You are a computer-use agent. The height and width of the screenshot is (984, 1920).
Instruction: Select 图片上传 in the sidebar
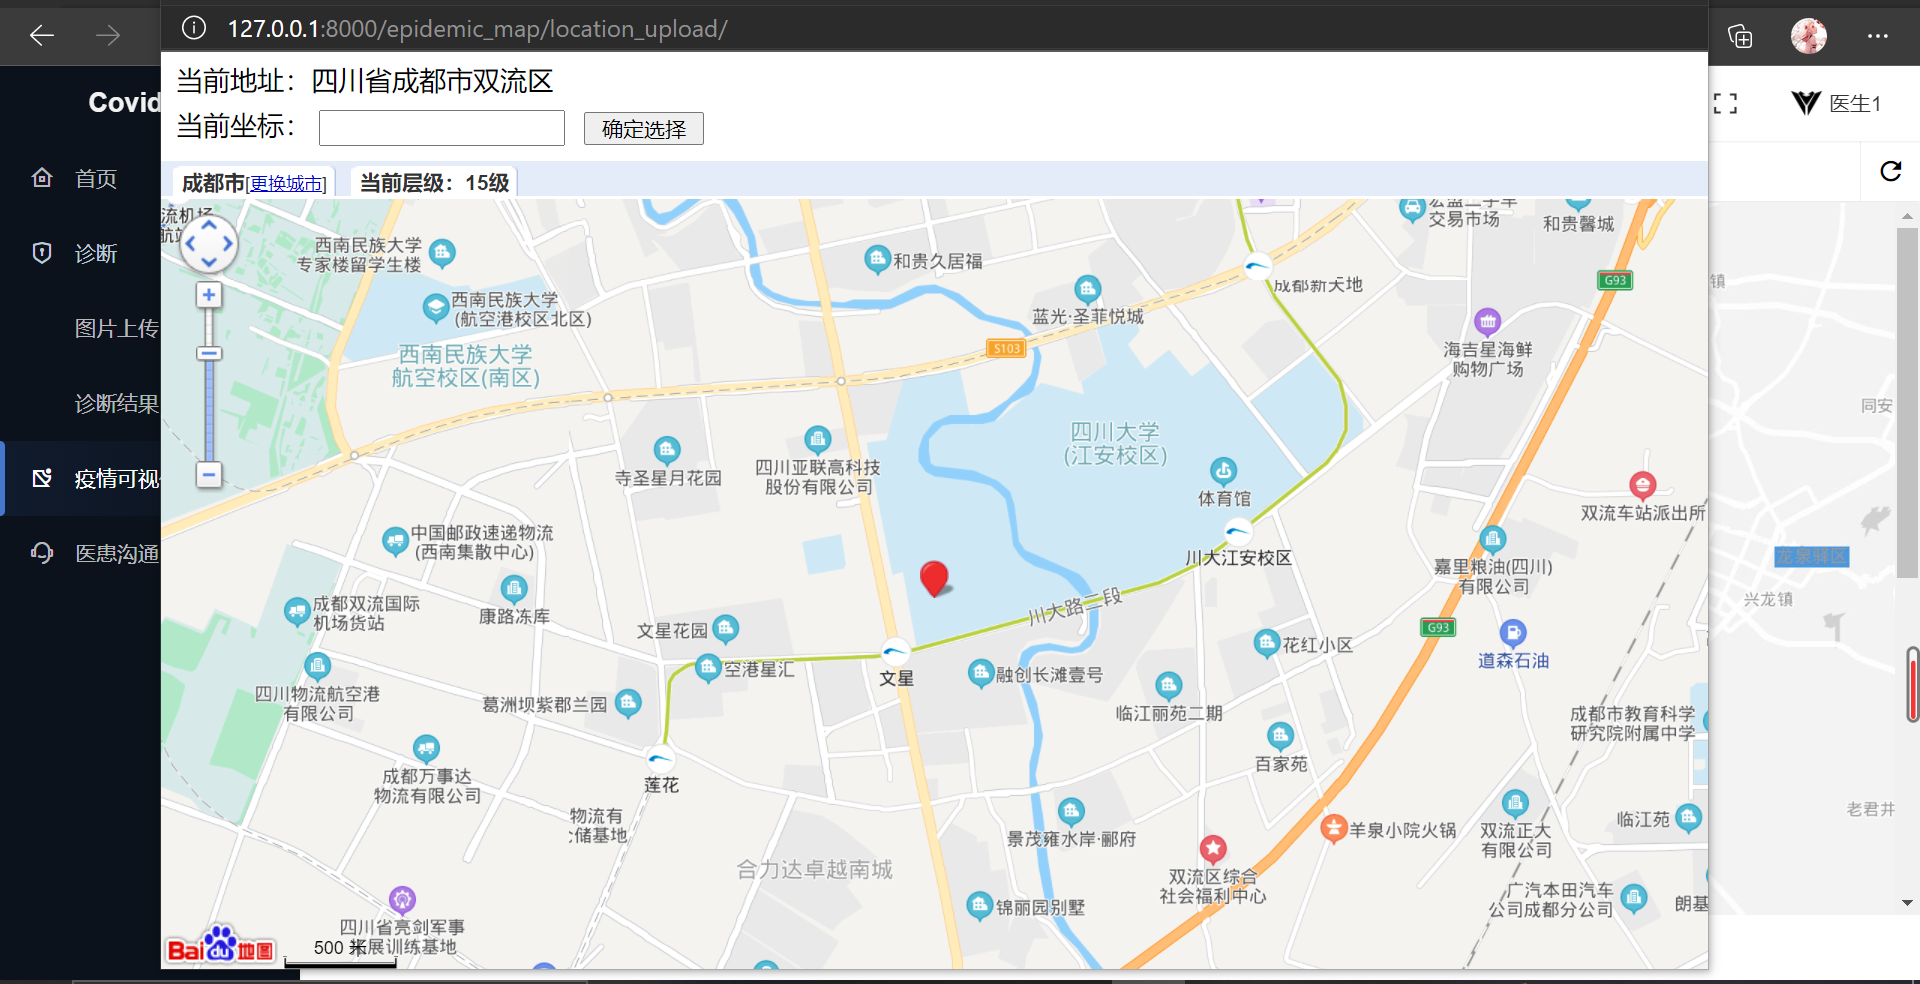[x=117, y=329]
